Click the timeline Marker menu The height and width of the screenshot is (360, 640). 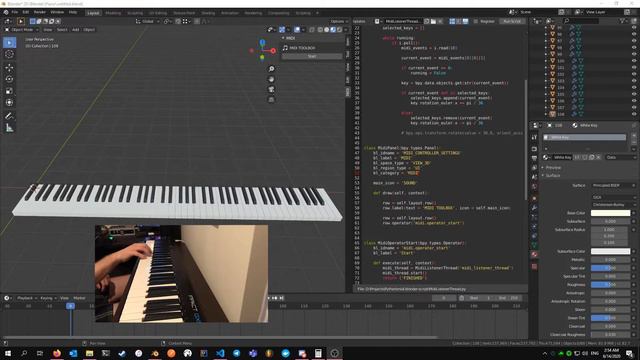pos(79,298)
